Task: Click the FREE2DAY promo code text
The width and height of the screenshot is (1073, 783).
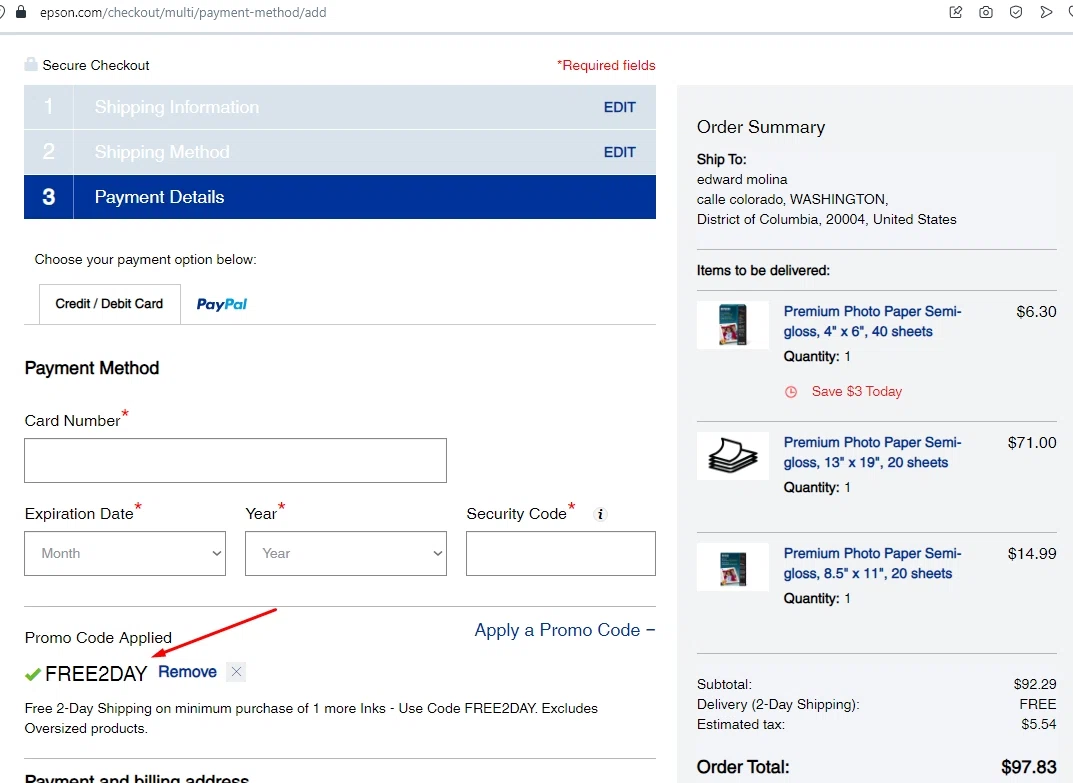Action: (x=96, y=674)
